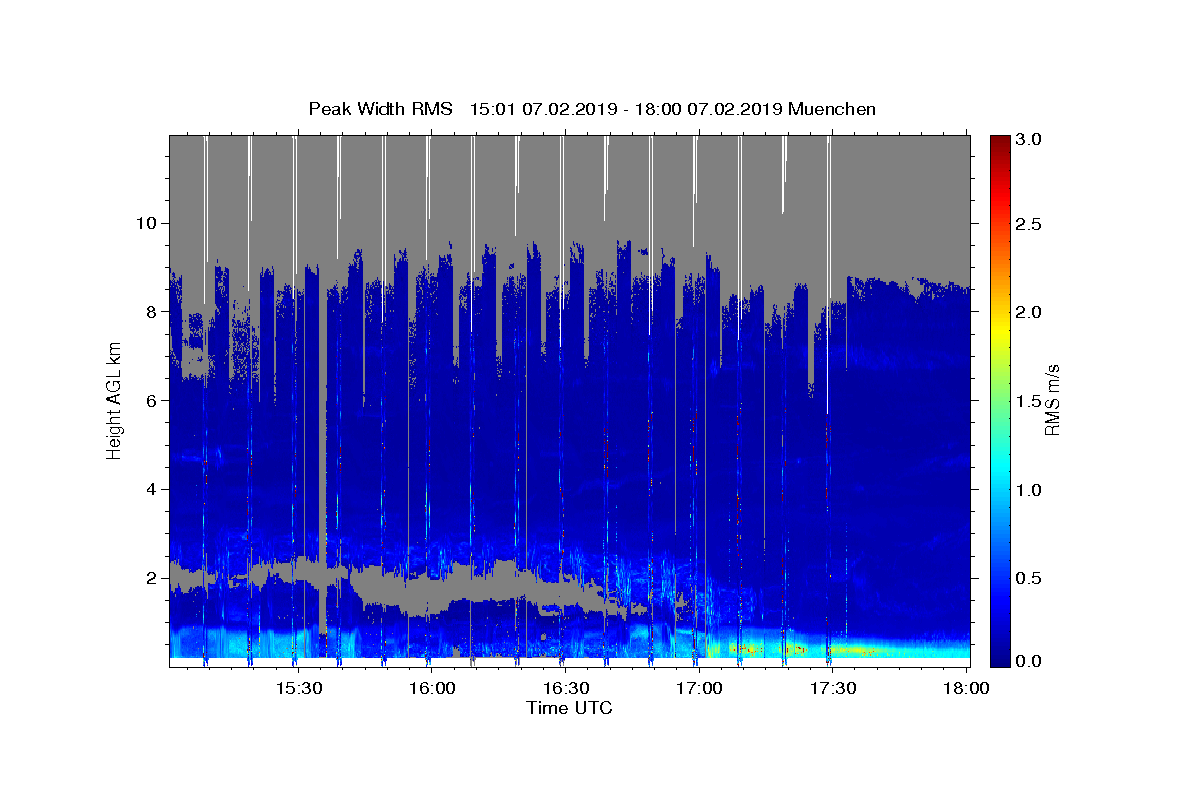Click the 15:30 time tick label
This screenshot has width=1200, height=800.
[298, 688]
